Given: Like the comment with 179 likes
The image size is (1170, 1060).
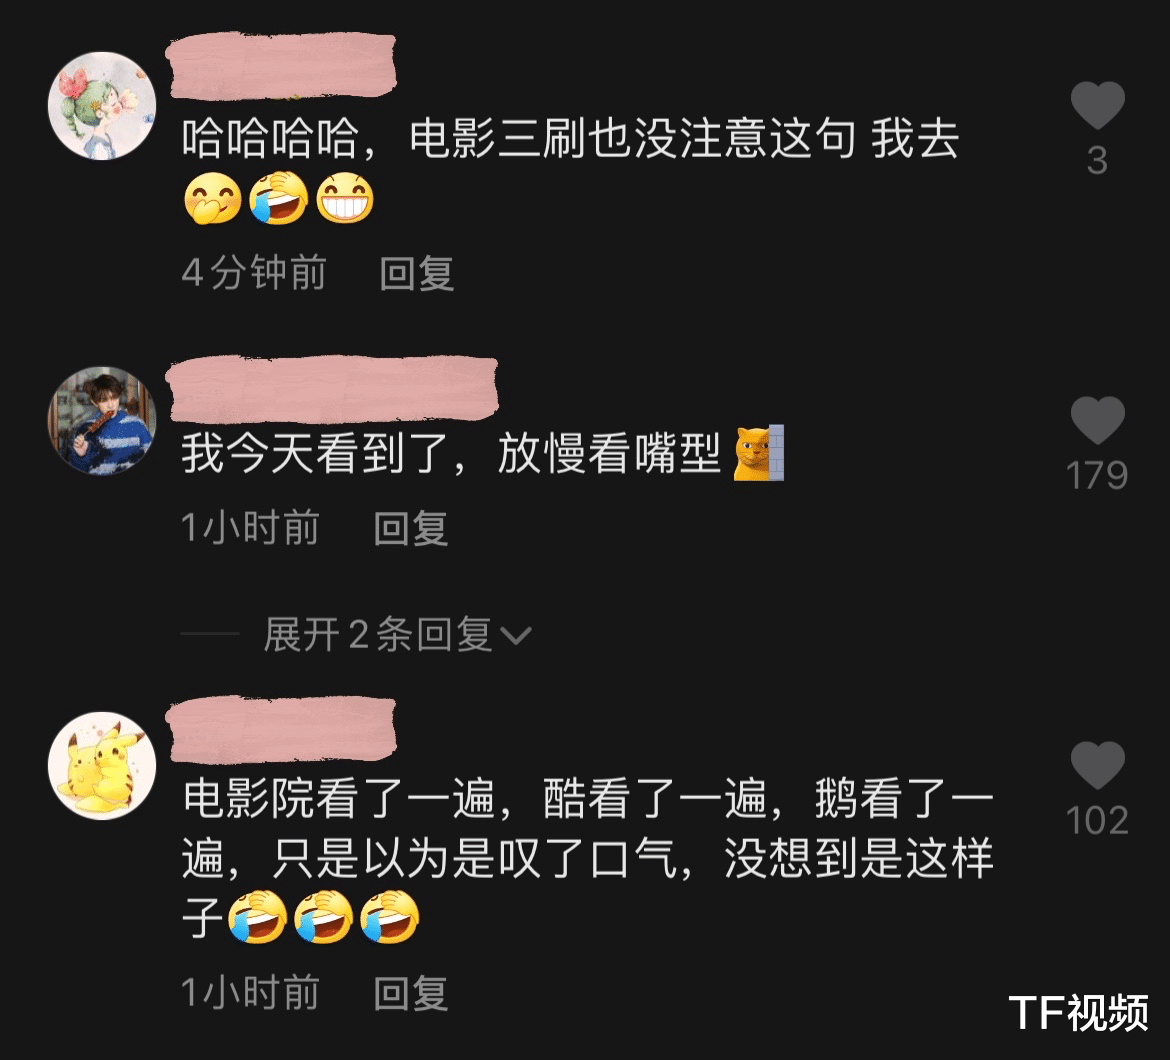Looking at the screenshot, I should [1098, 420].
